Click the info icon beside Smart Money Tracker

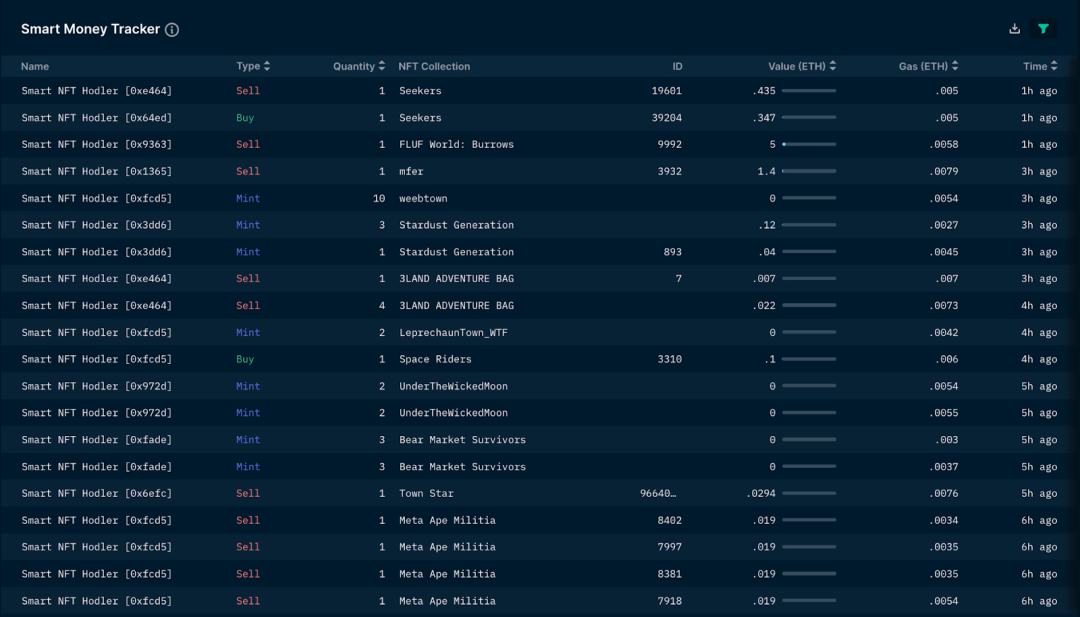tap(172, 30)
